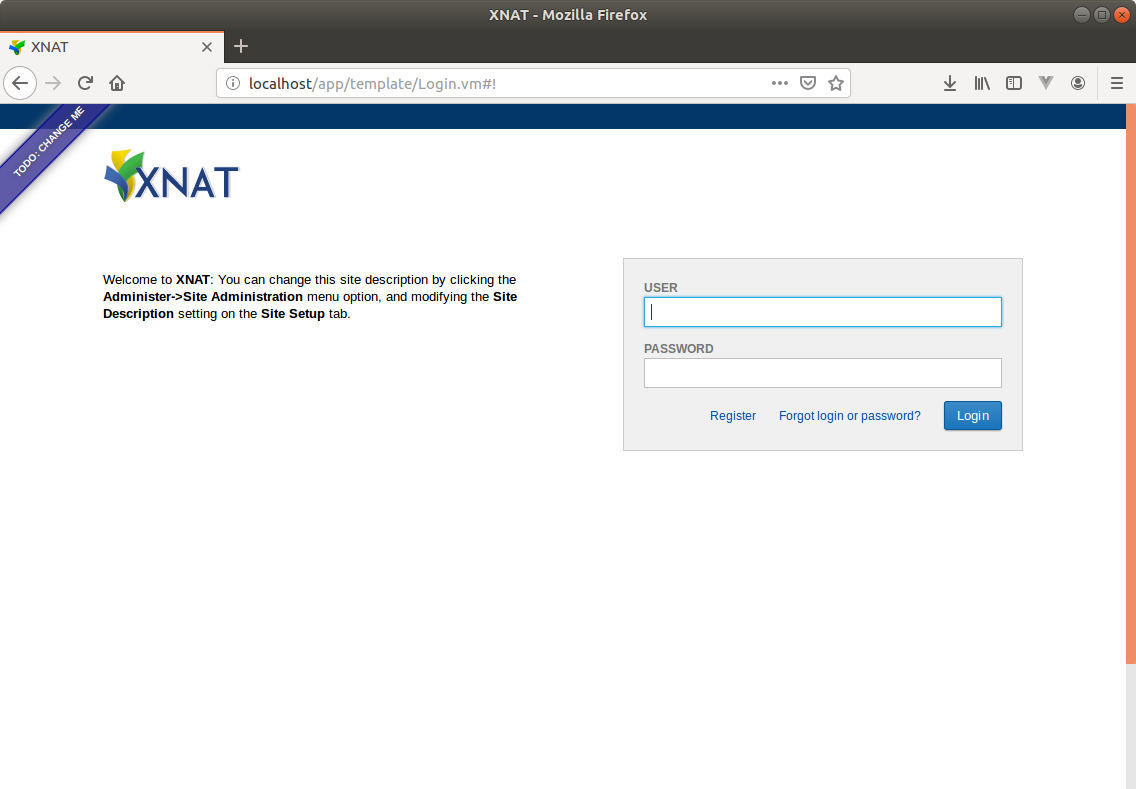Show site information icon in address bar
The height and width of the screenshot is (789, 1136).
[x=233, y=83]
